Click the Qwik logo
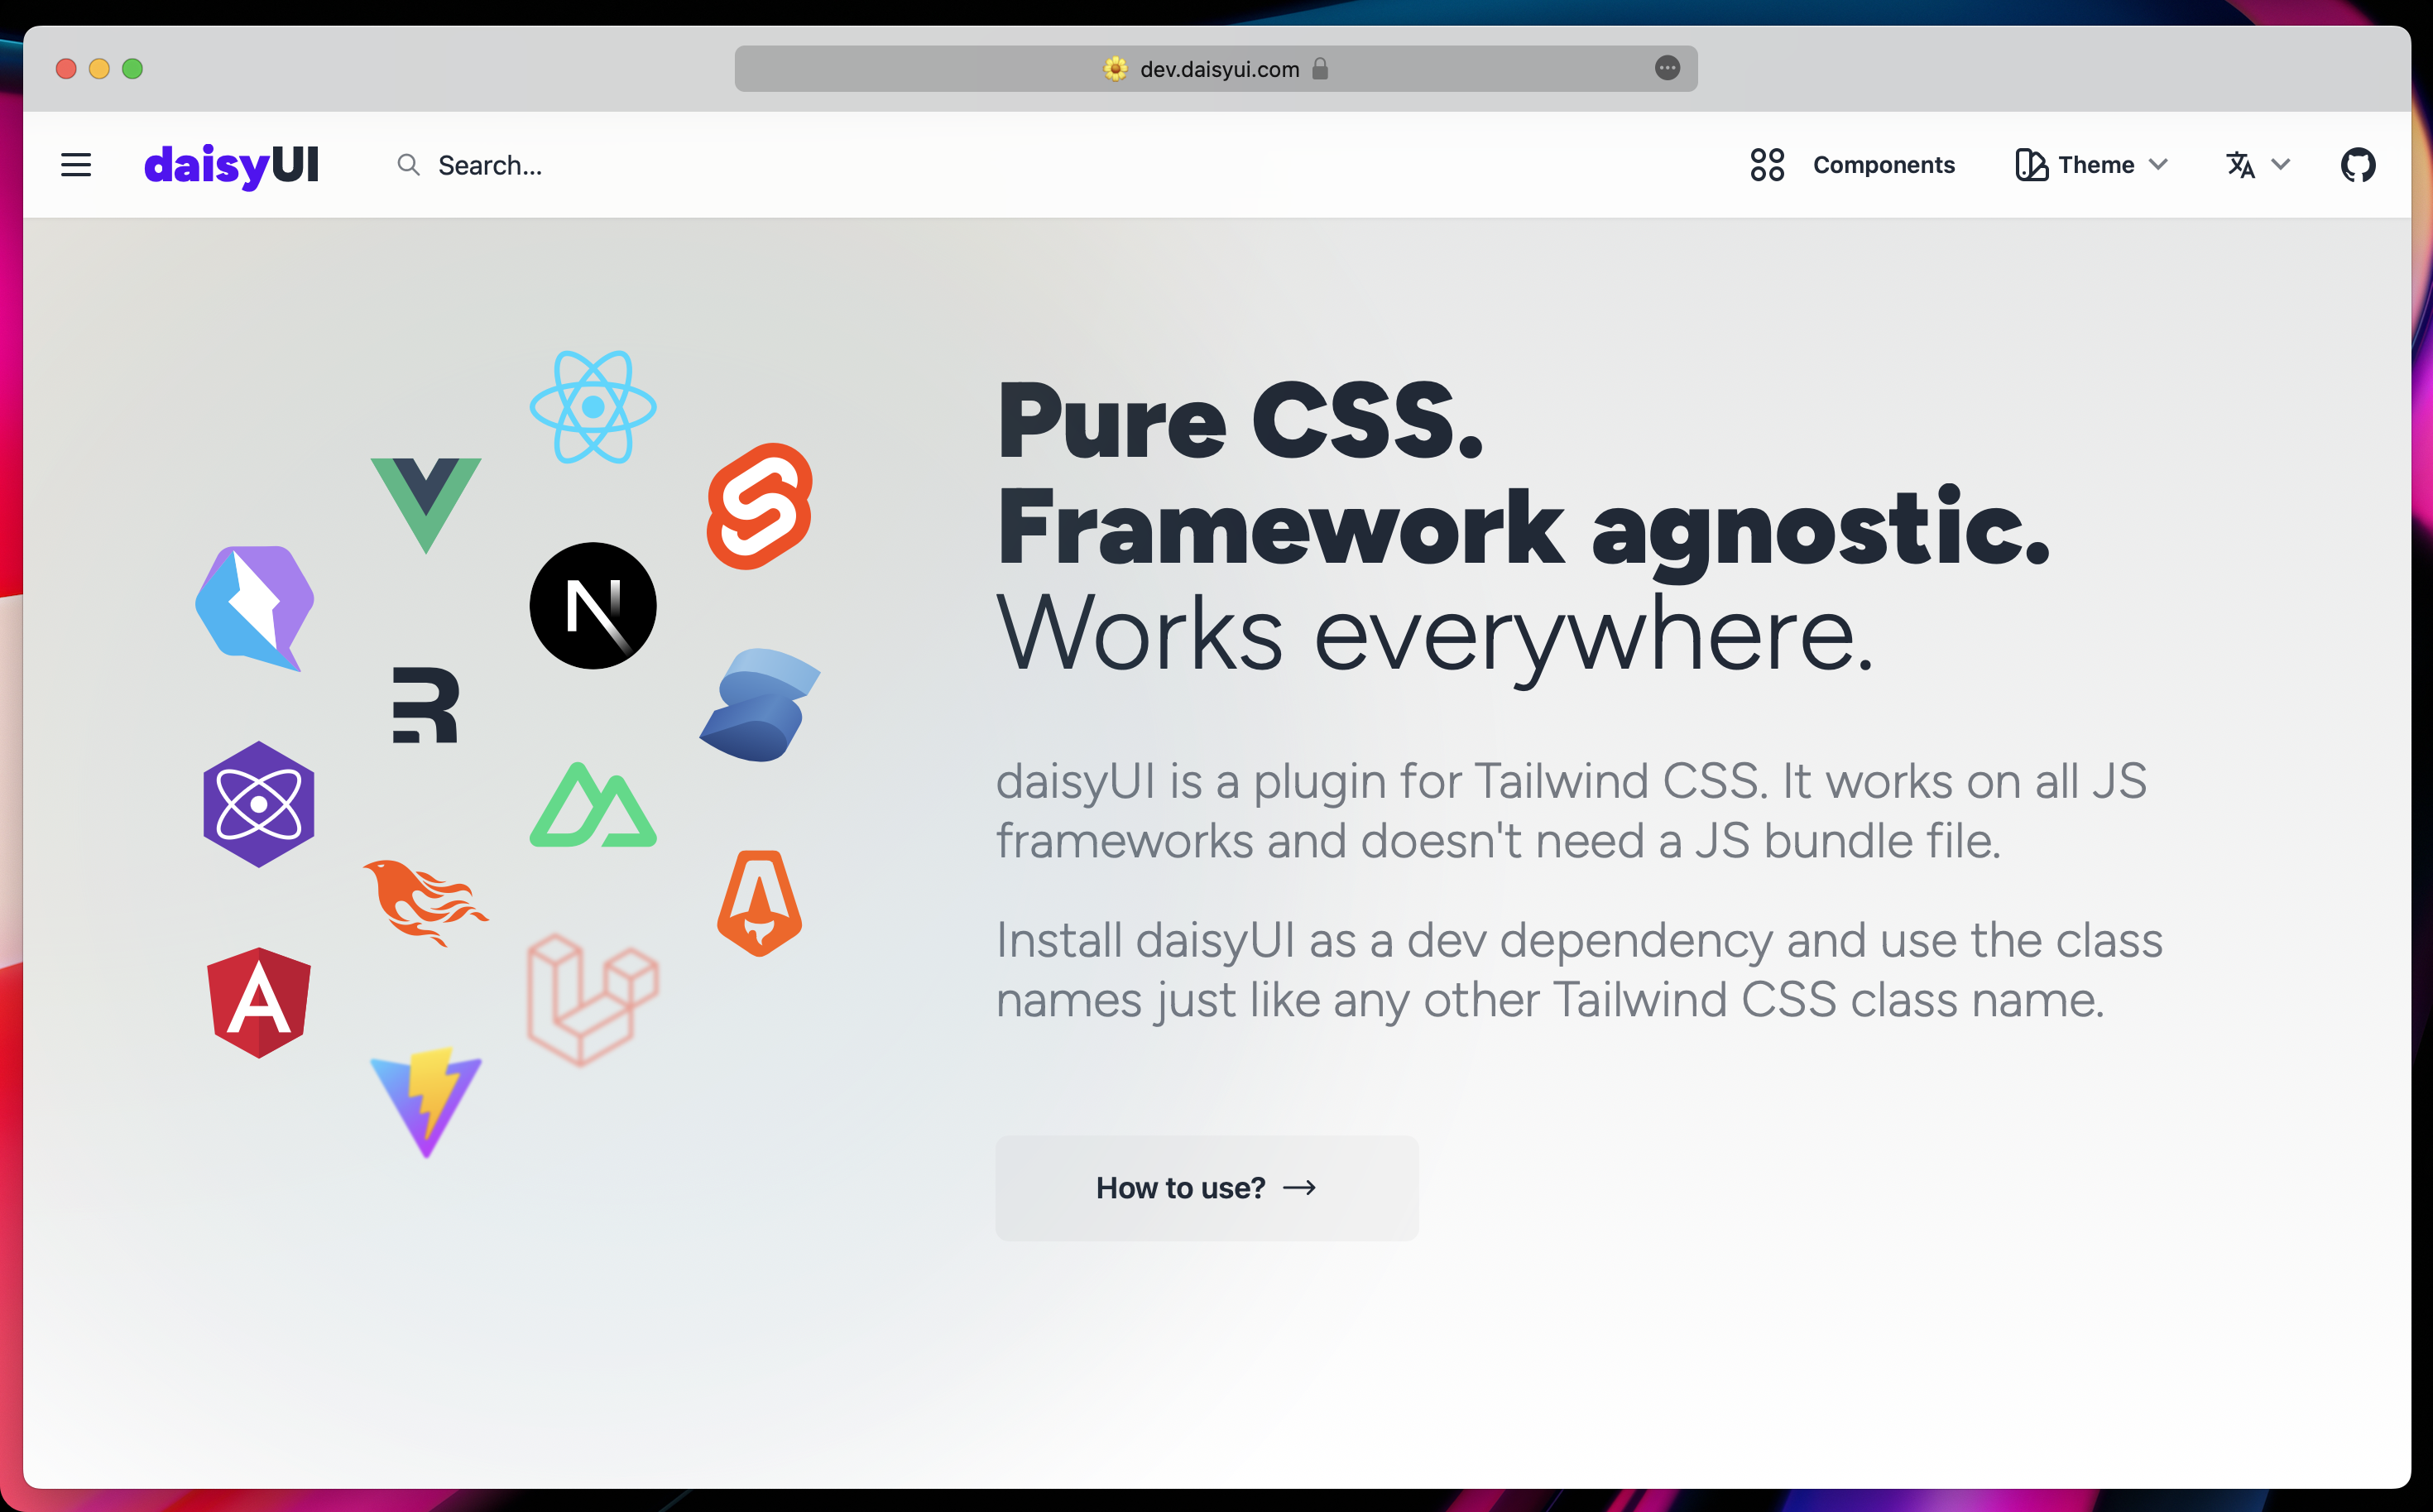This screenshot has width=2433, height=1512. [x=256, y=608]
